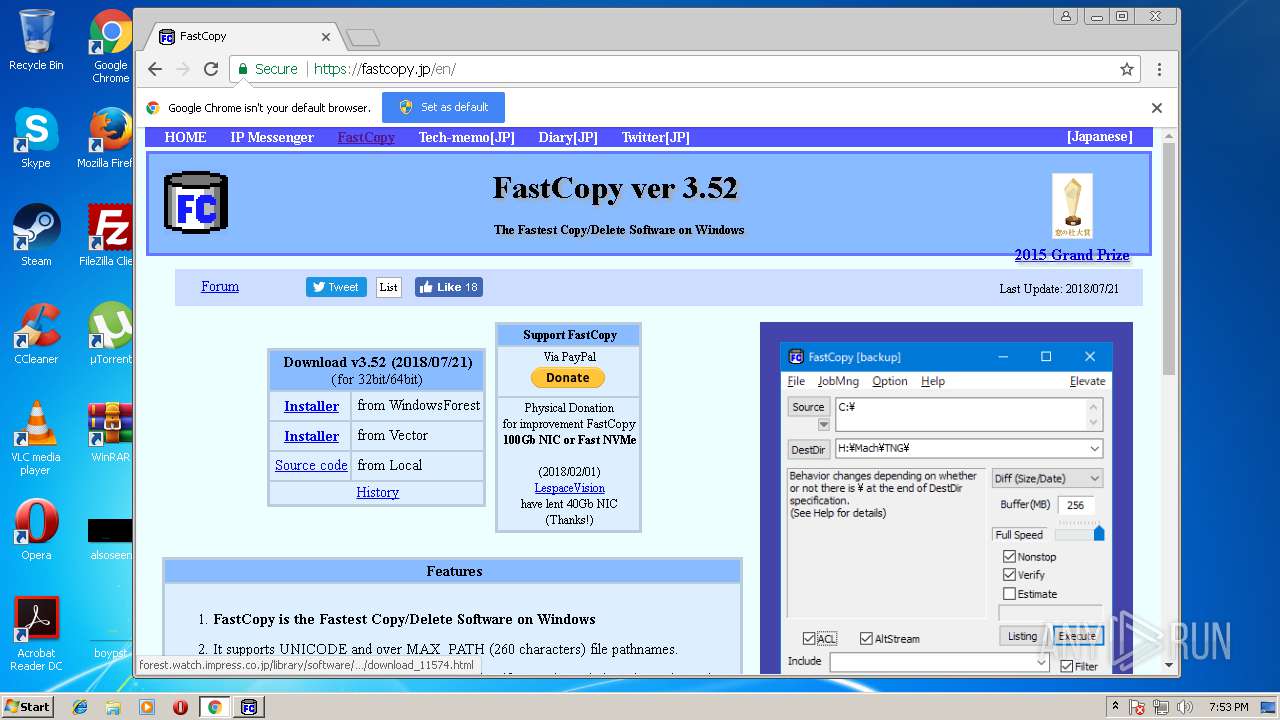Open the WinRAR desktop shortcut

coord(110,432)
